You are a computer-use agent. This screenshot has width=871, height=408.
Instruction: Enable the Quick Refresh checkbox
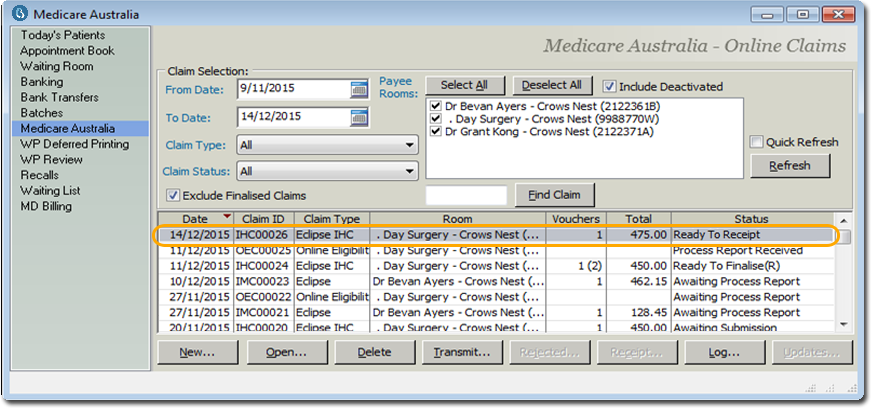pyautogui.click(x=757, y=142)
